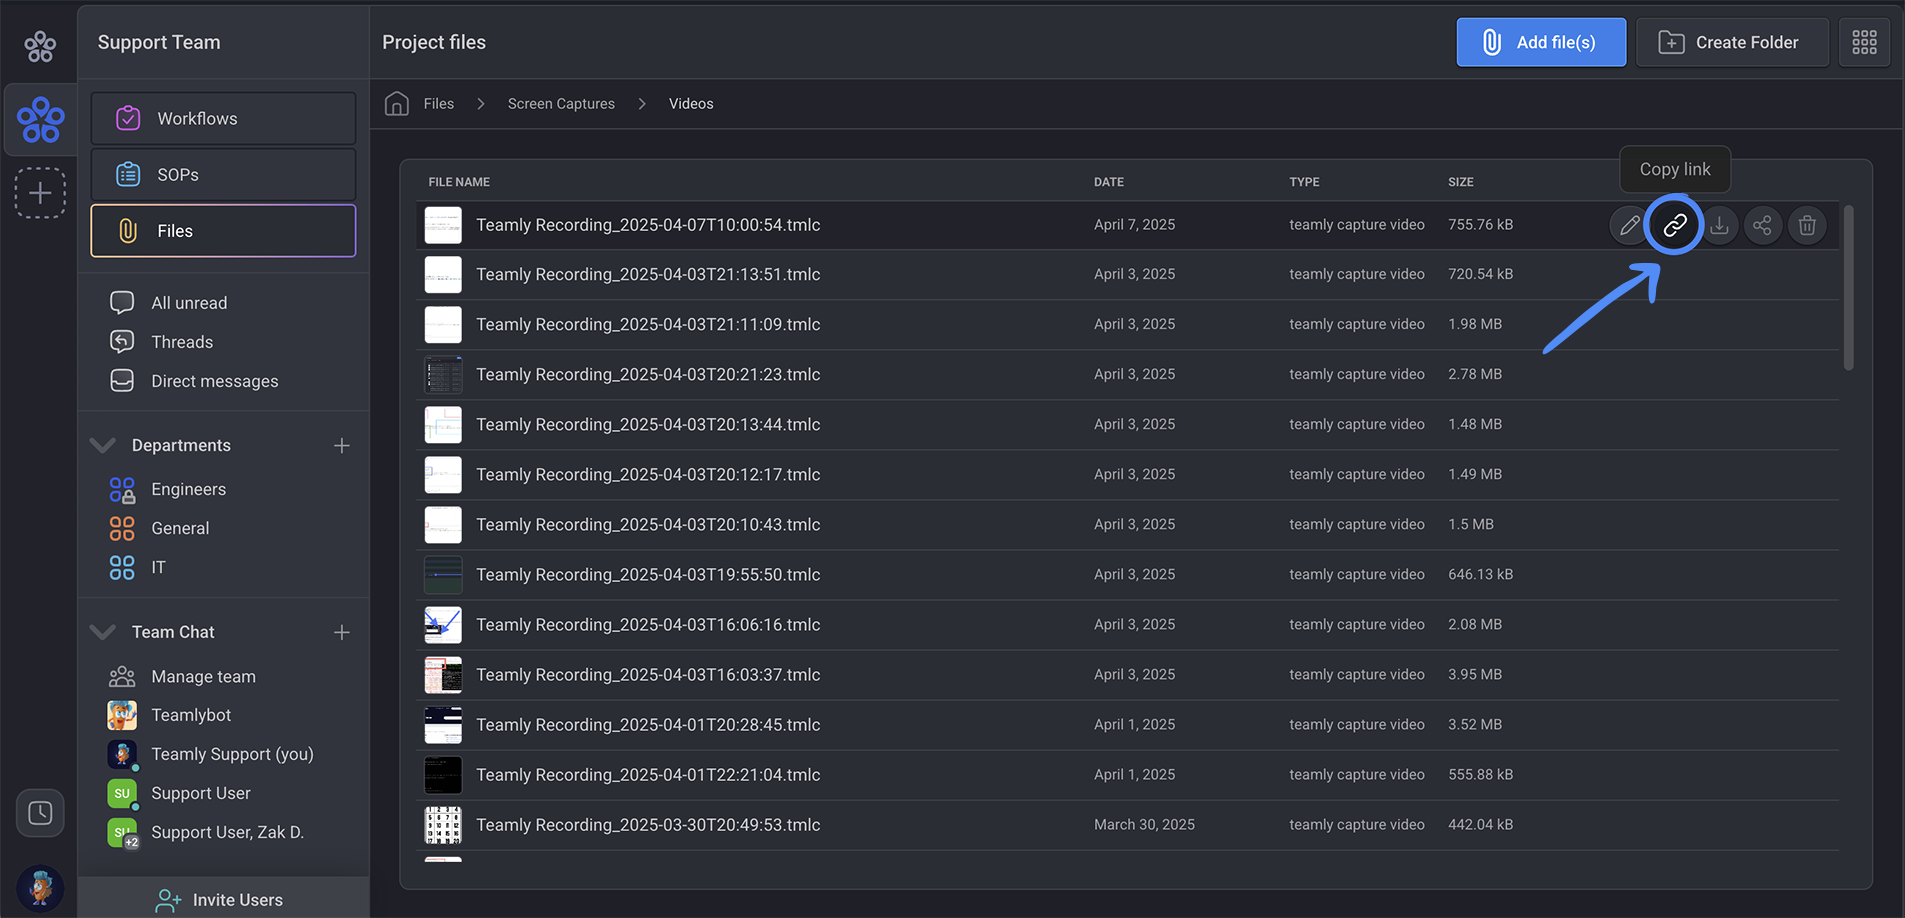Screen dimensions: 1905x918
Task: Open the Engineers department
Action: click(x=188, y=489)
